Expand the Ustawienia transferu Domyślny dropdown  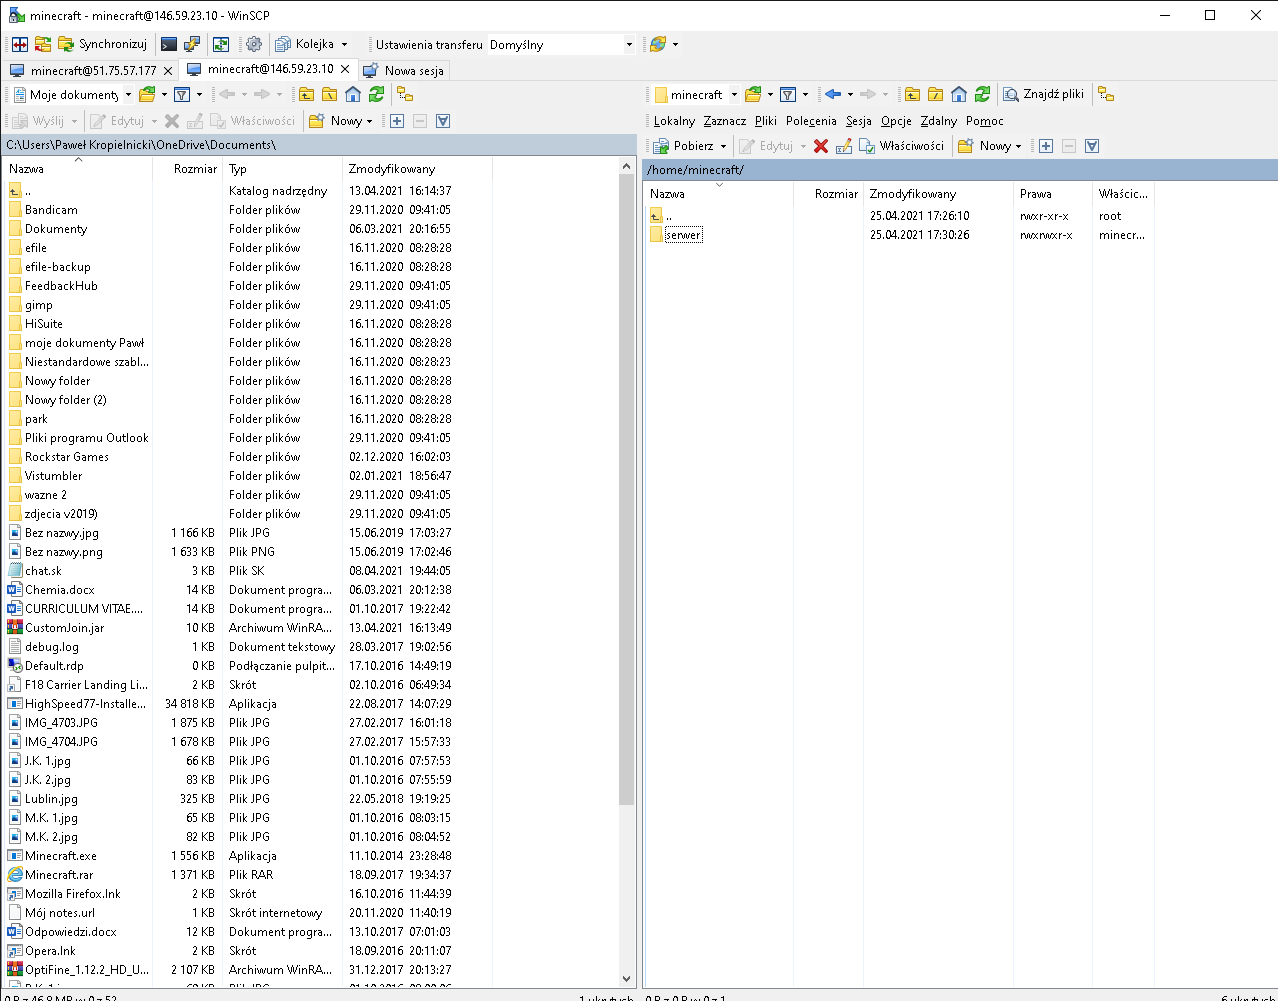point(629,44)
